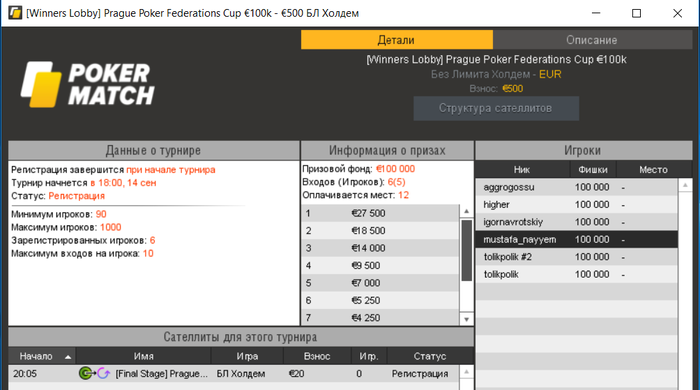Sort satellites by Имя column
Image resolution: width=700 pixels, height=390 pixels.
click(143, 356)
